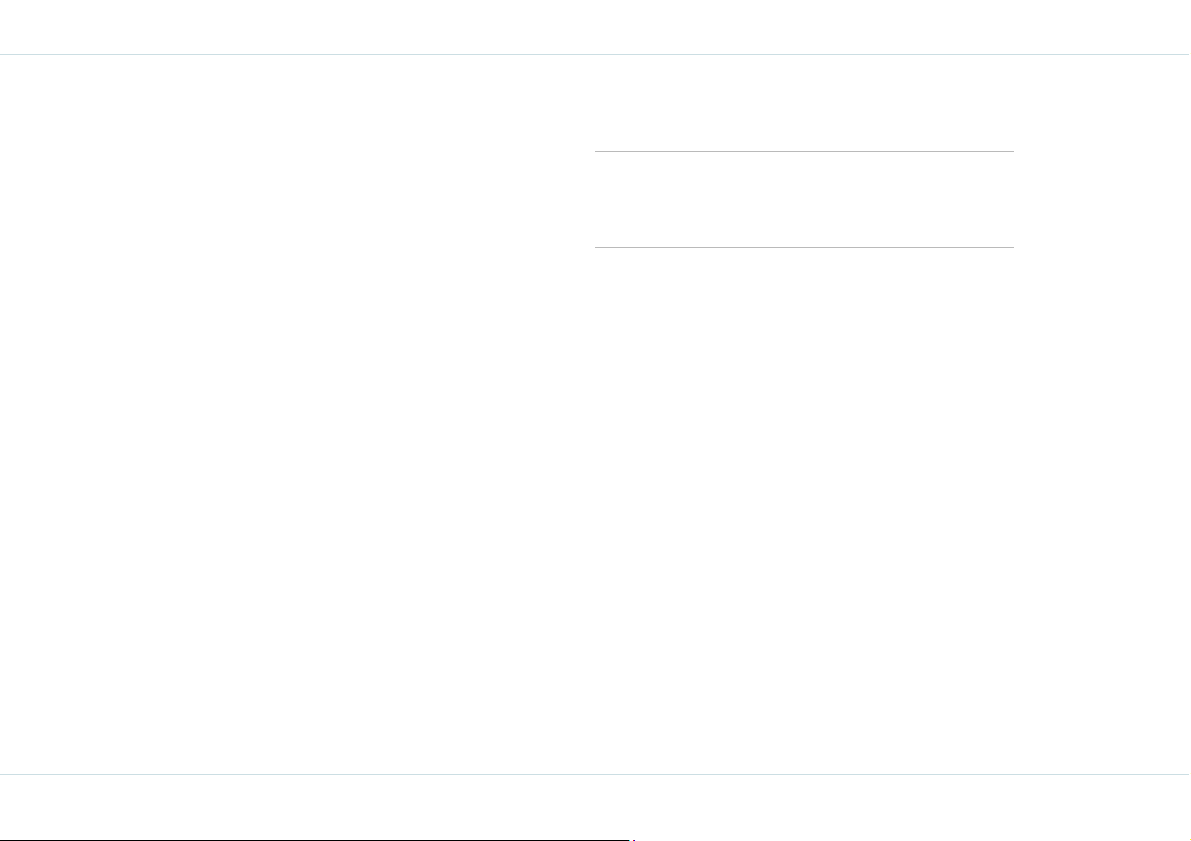
Task: Click the lower gray horizontal divider line
Action: tap(804, 247)
